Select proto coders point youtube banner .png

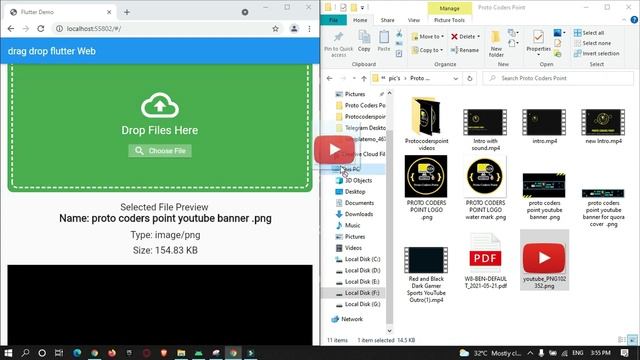tap(544, 196)
